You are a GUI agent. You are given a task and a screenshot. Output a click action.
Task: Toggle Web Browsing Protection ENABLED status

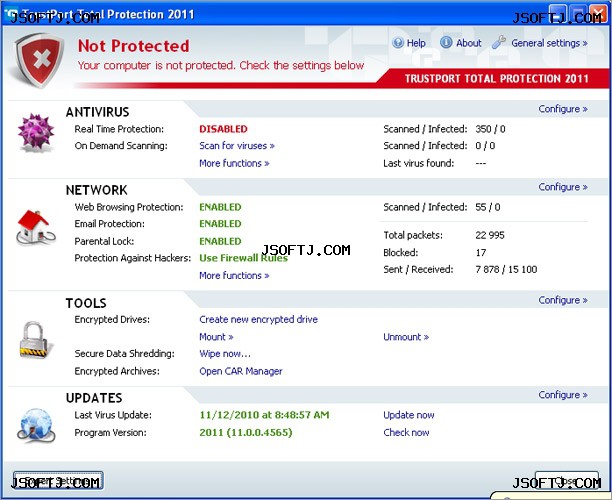point(220,207)
